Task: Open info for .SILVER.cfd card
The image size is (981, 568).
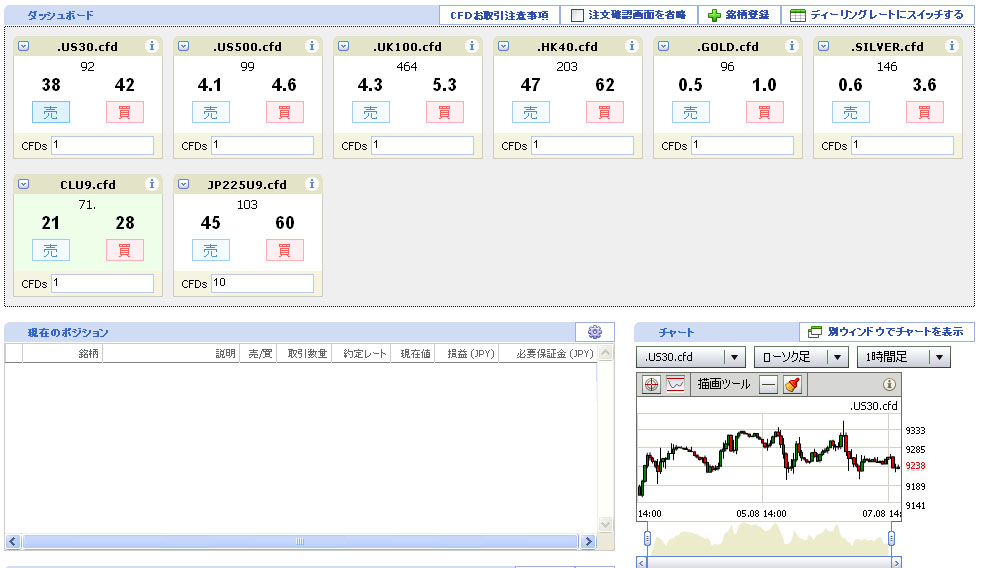Action: [952, 46]
